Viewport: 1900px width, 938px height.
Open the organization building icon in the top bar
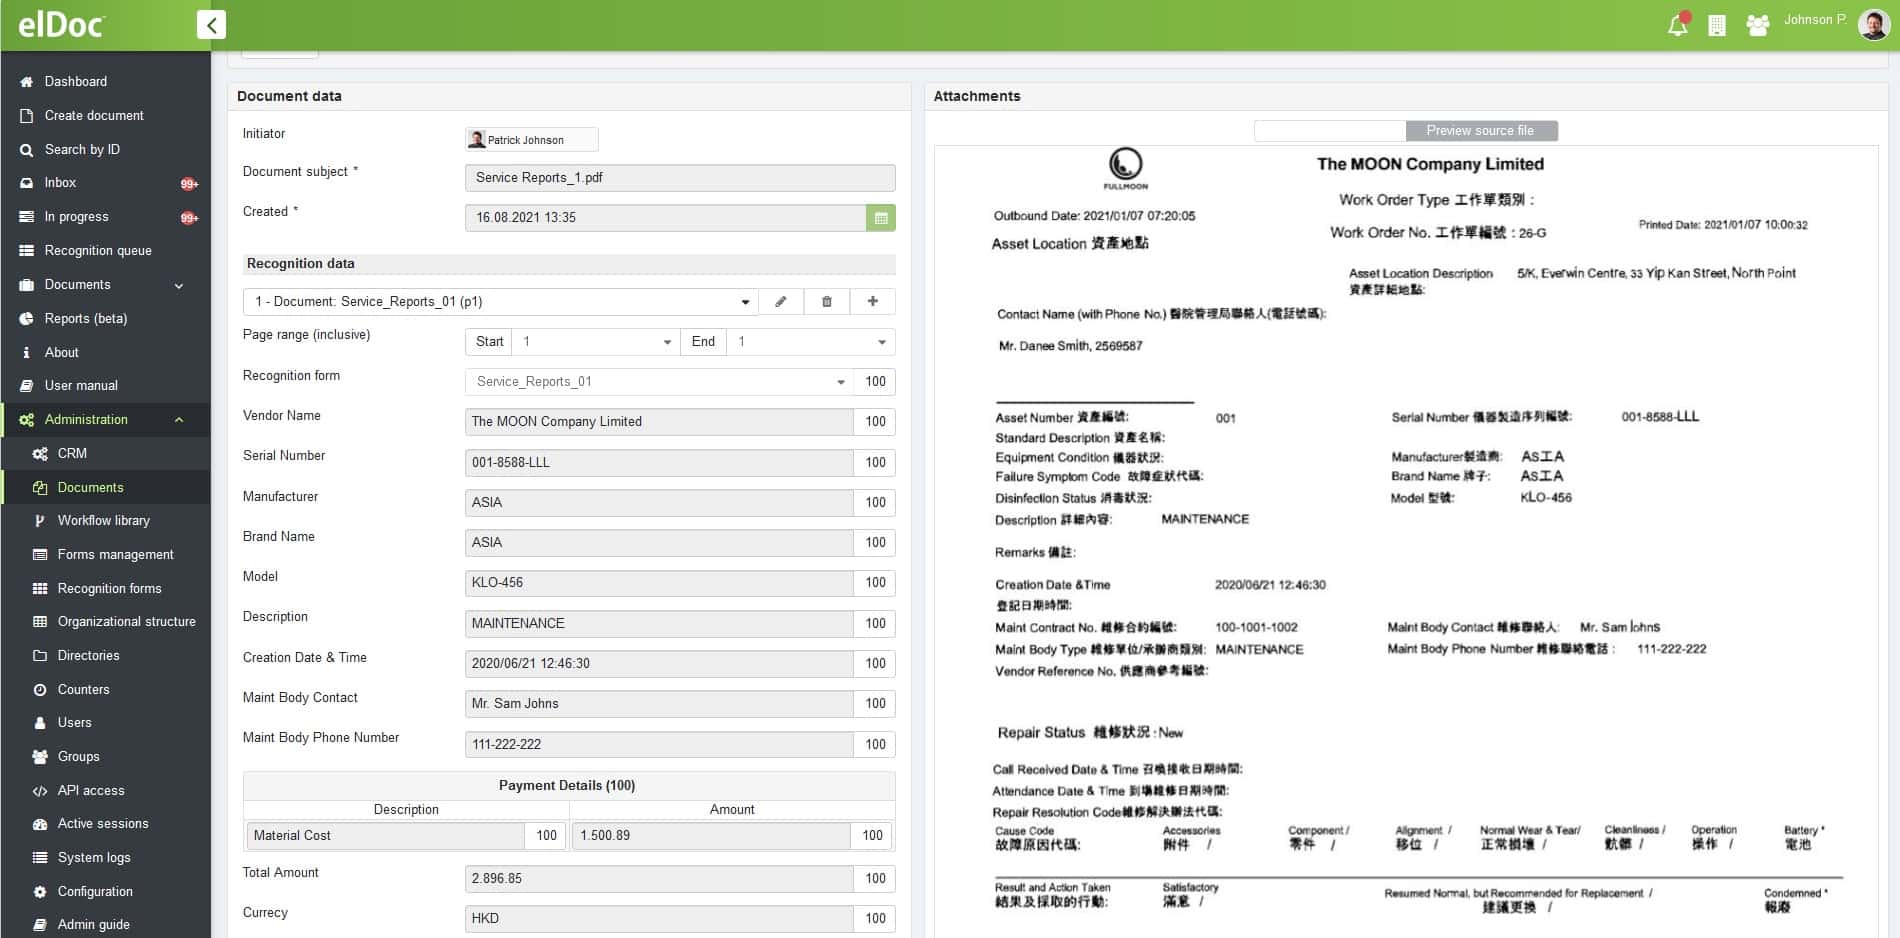[1717, 24]
